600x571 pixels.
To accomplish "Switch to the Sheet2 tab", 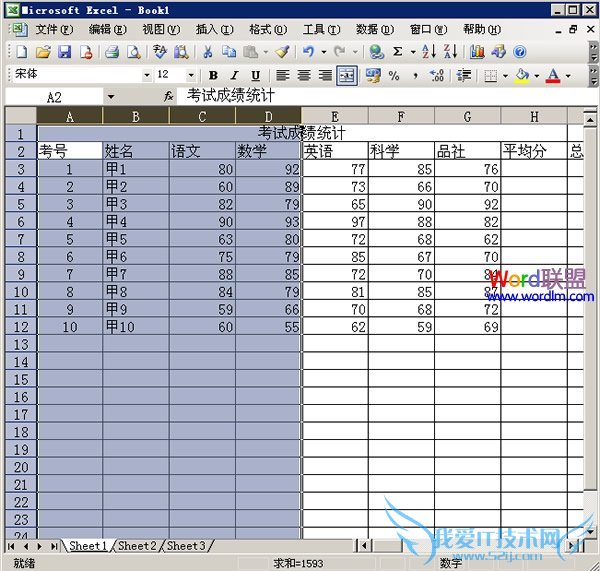I will coord(136,546).
